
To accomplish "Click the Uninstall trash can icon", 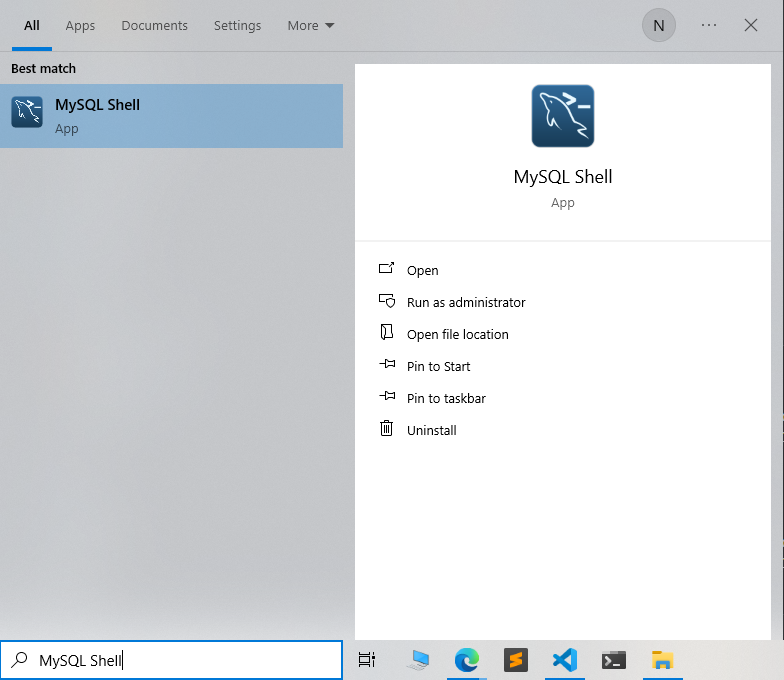I will (x=386, y=428).
